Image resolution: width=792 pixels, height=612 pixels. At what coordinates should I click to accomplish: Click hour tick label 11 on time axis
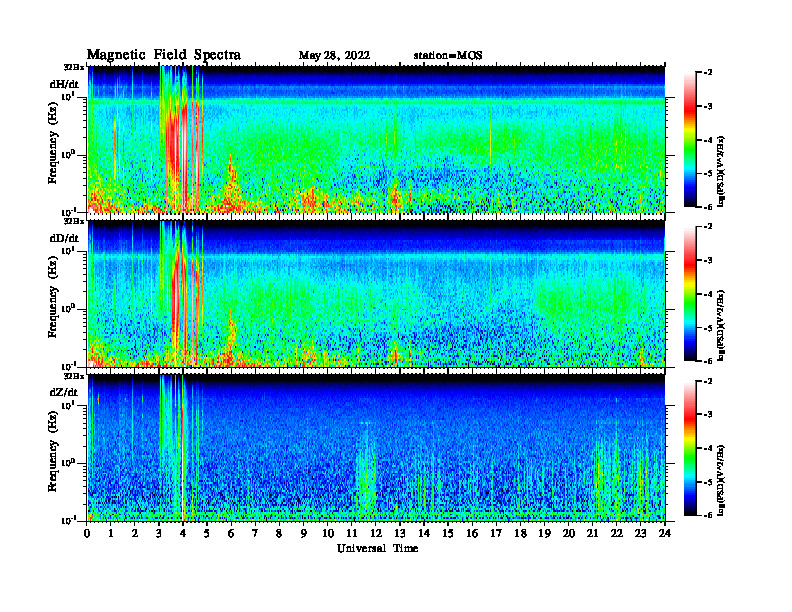(352, 533)
